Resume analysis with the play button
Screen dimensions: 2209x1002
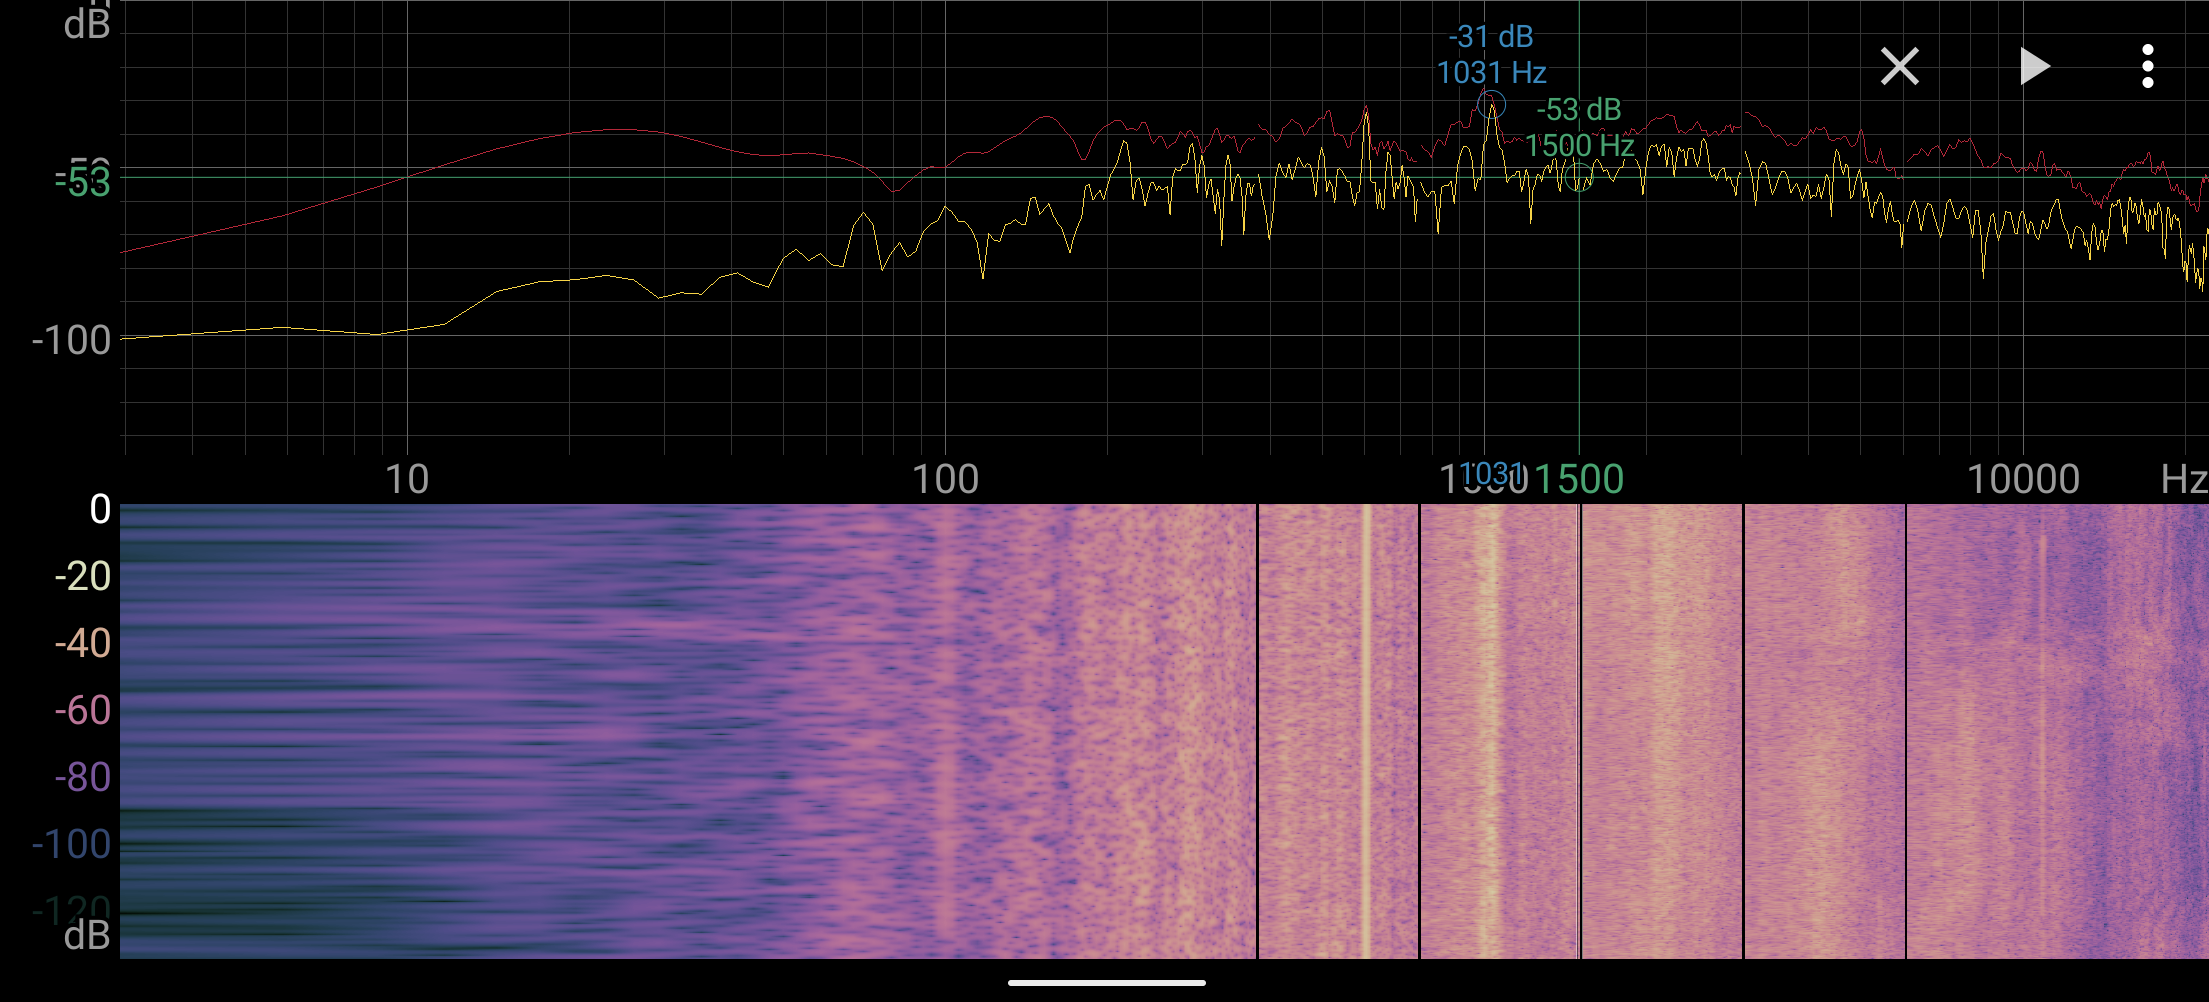(x=2035, y=67)
